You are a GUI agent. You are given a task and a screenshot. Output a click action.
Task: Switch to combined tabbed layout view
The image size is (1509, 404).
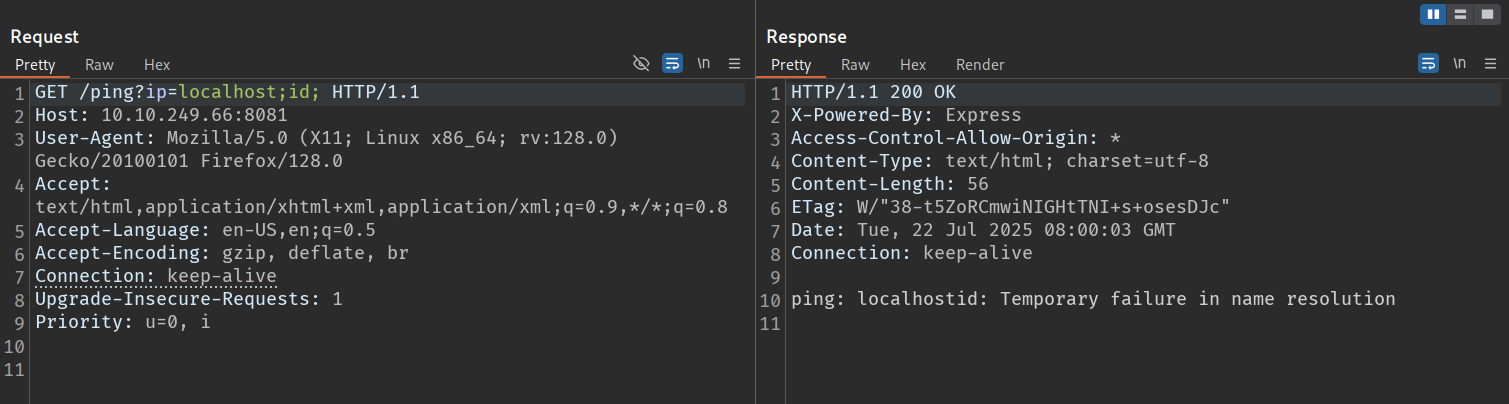[1487, 14]
